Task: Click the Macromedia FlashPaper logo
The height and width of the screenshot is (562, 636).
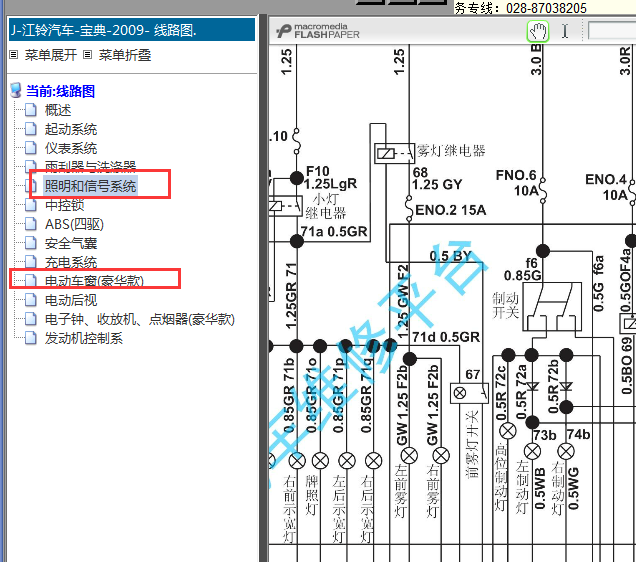Action: tap(318, 31)
